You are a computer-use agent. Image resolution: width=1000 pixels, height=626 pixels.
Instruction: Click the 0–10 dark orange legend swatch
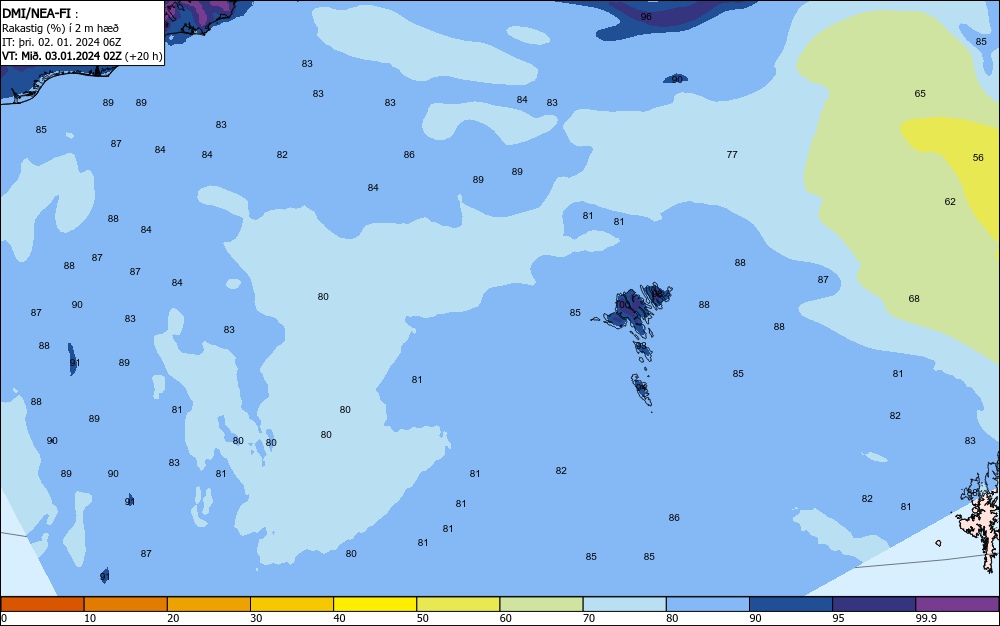(42, 604)
